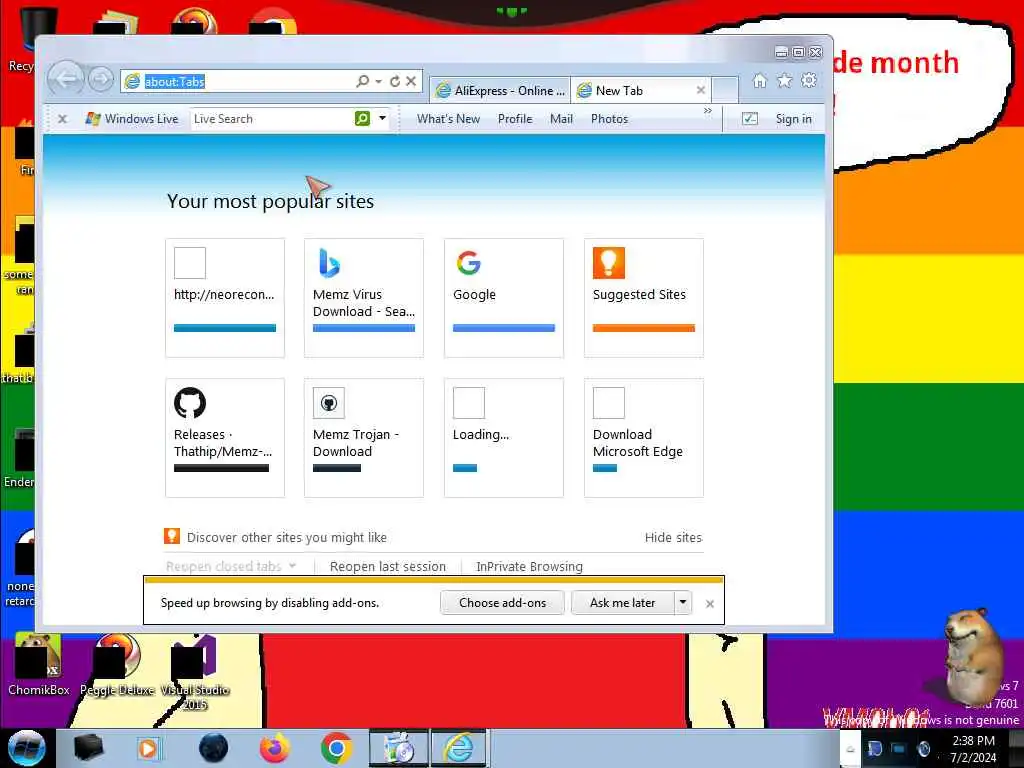Click the Bing logo icon

329,263
